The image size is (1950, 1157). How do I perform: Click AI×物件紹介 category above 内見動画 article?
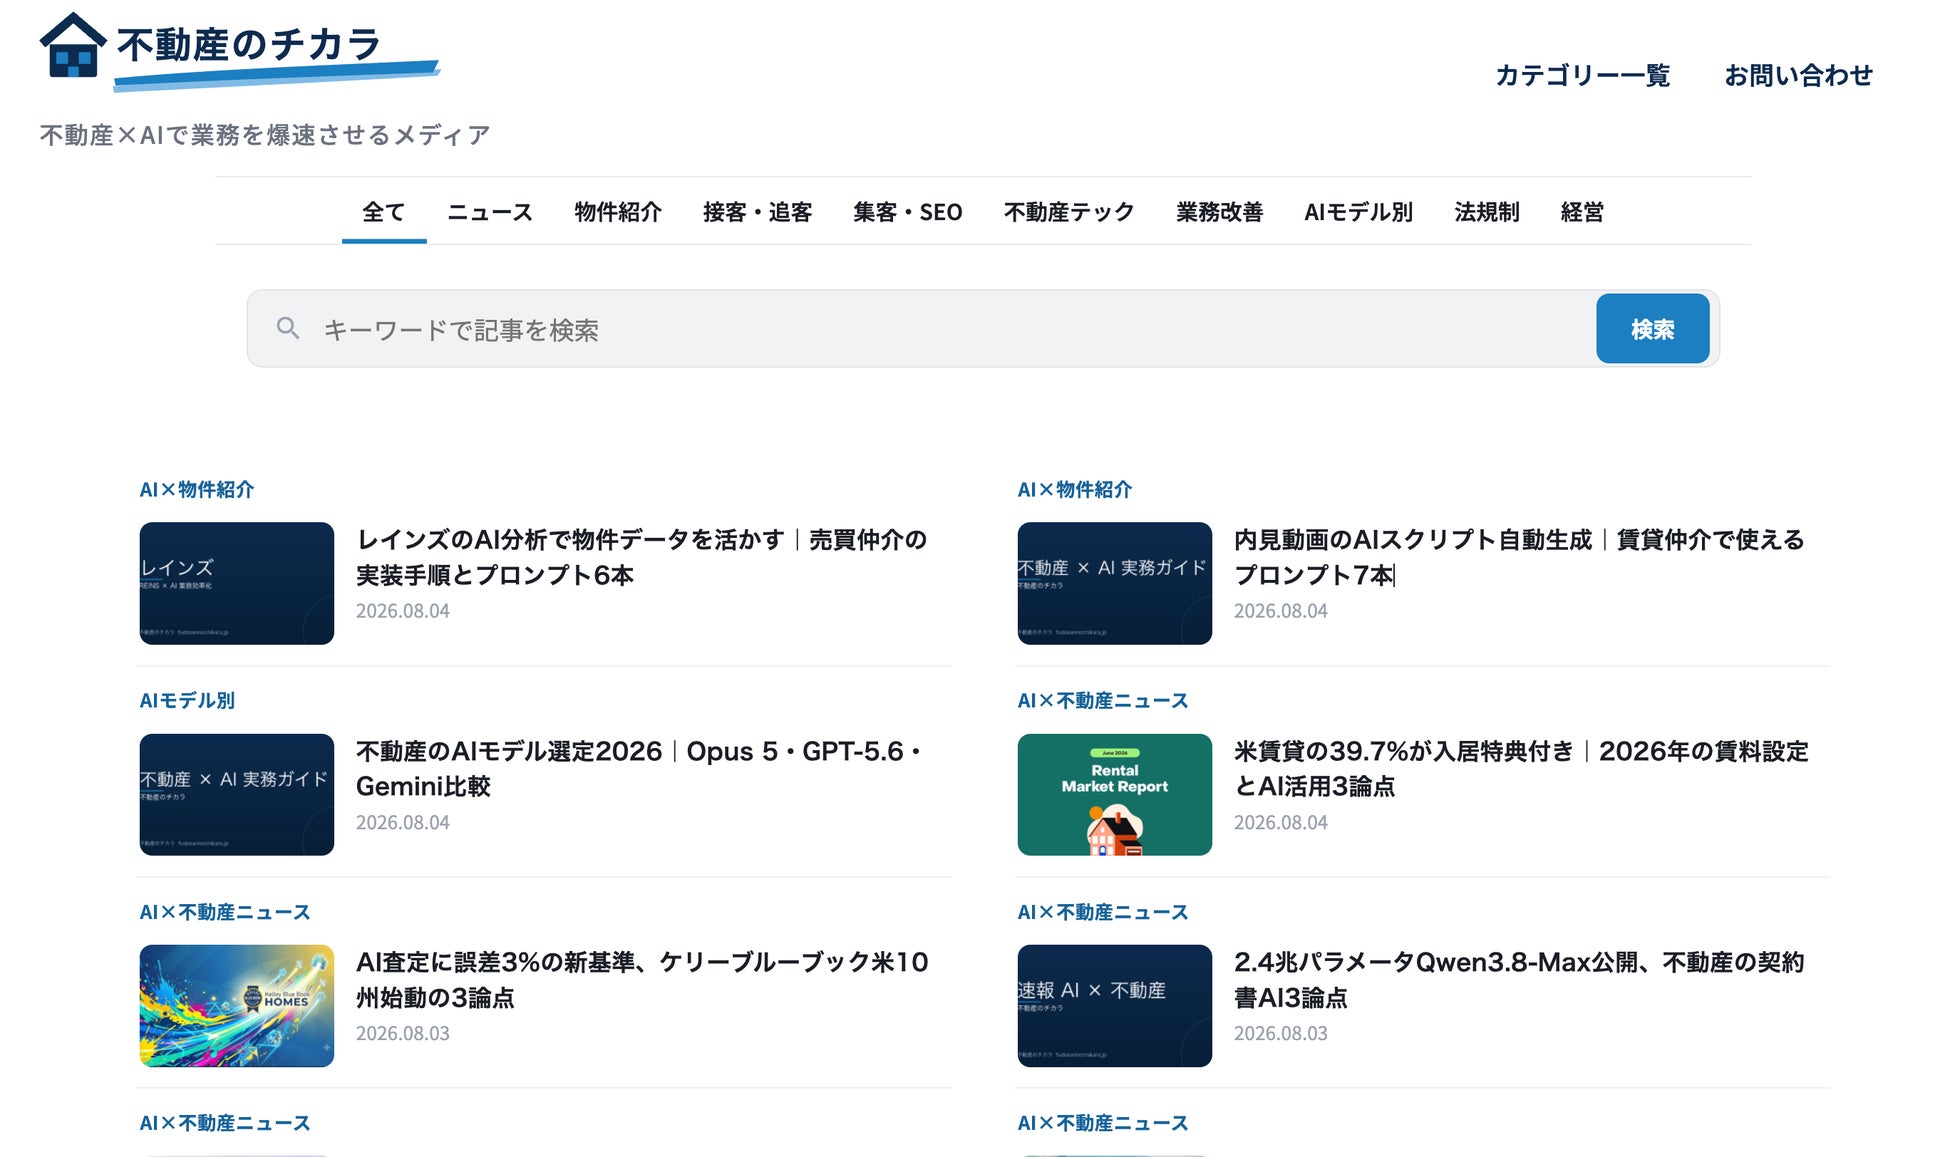point(1075,490)
